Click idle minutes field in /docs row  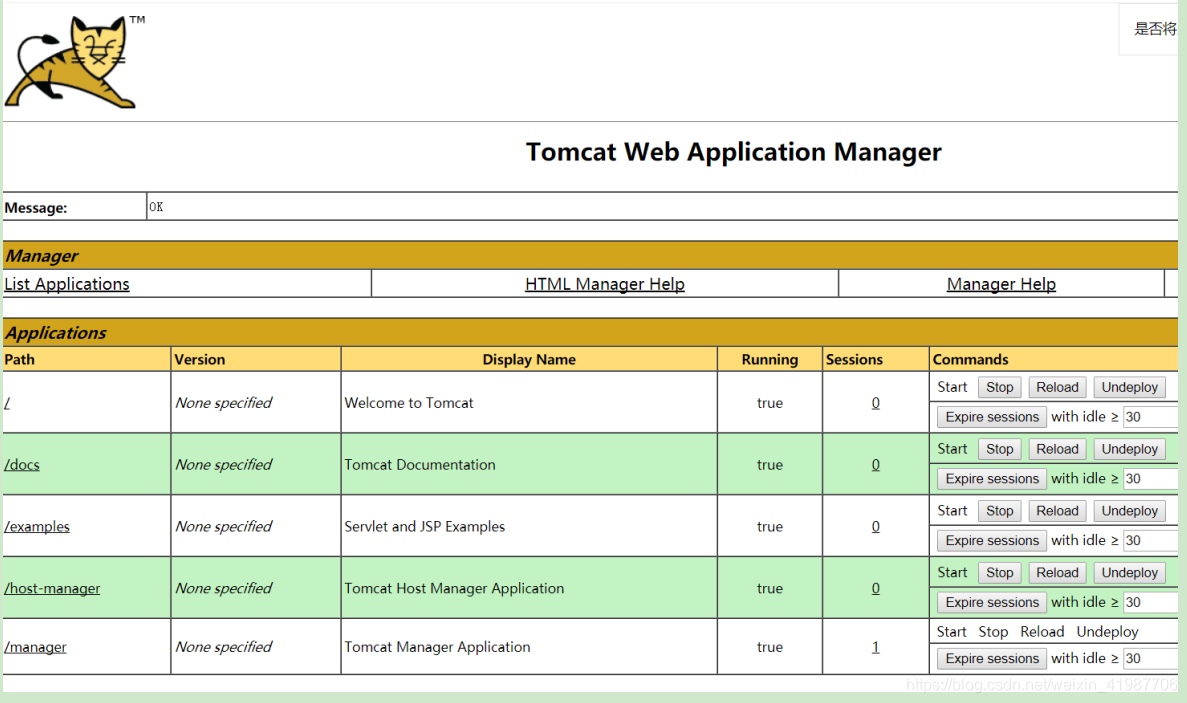(1151, 479)
